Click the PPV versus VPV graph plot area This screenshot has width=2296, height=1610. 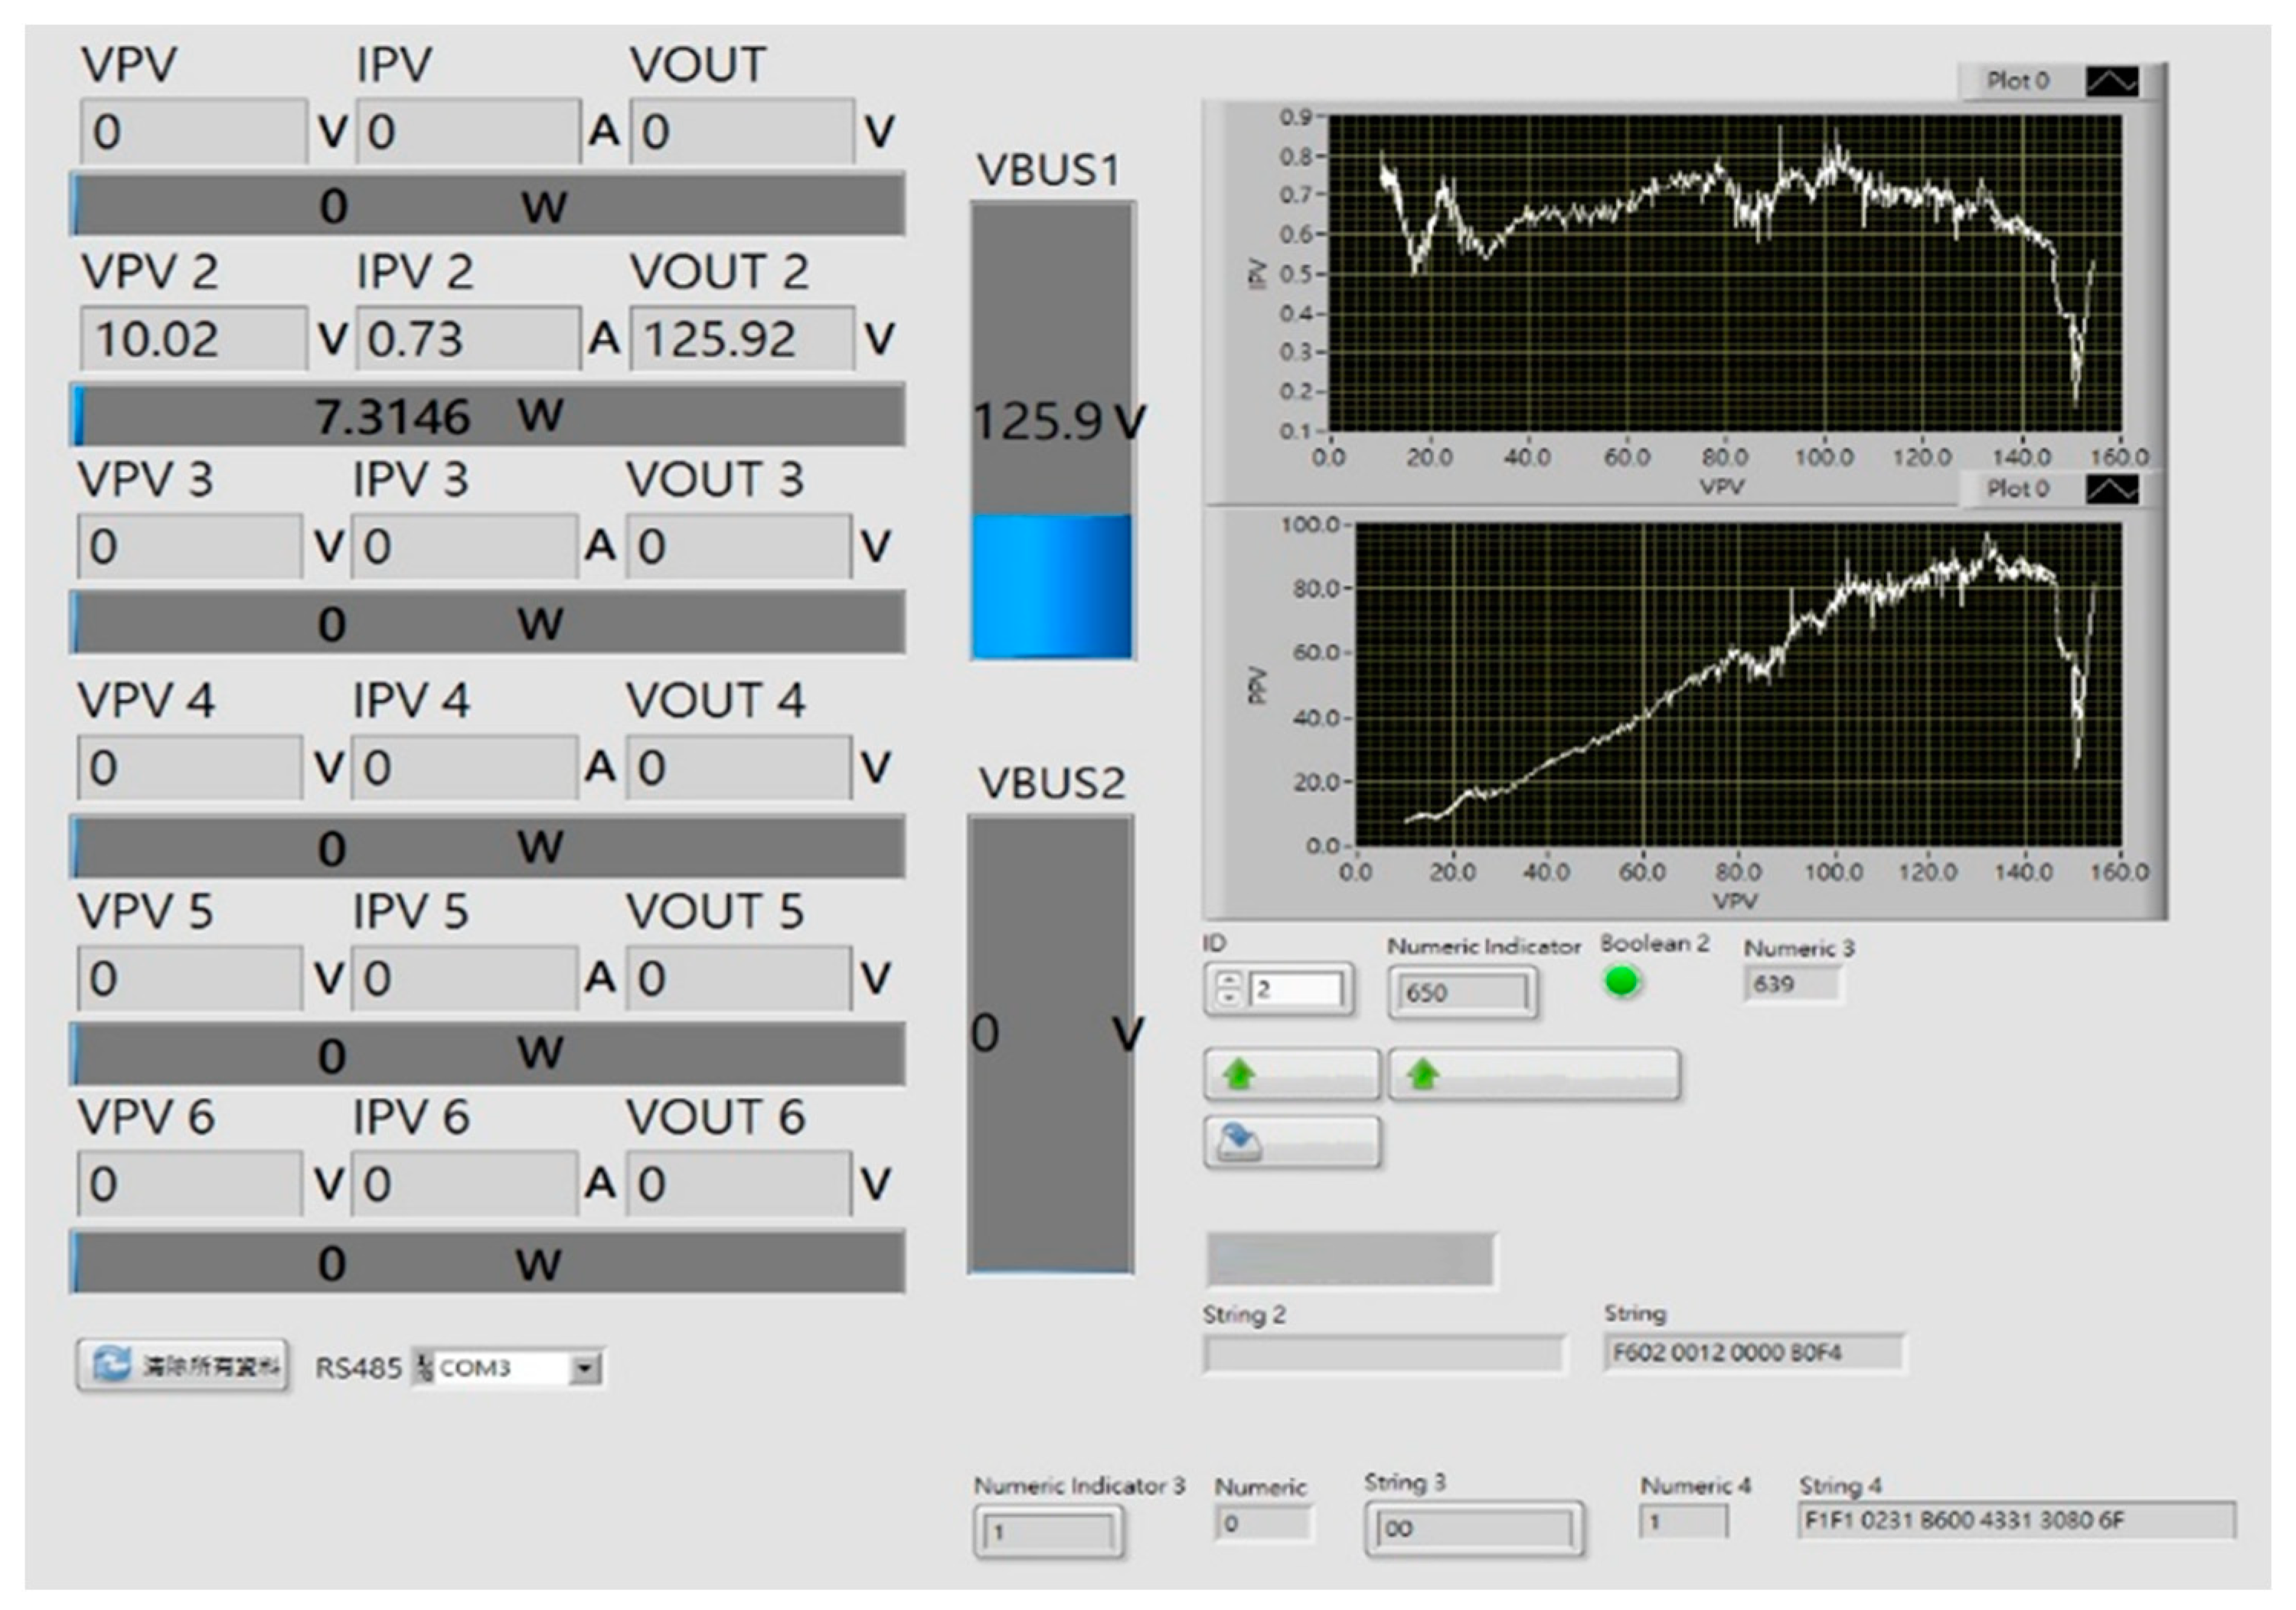click(x=1738, y=685)
